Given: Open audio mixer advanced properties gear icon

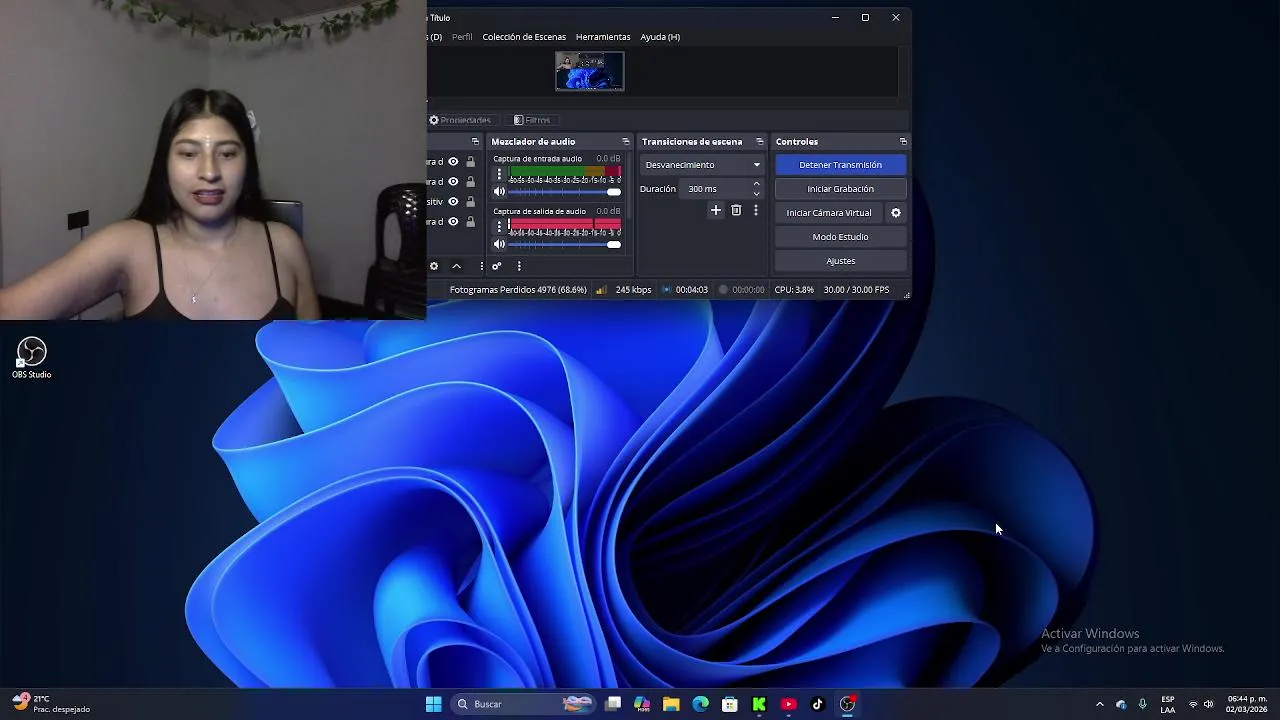Looking at the screenshot, I should point(496,266).
